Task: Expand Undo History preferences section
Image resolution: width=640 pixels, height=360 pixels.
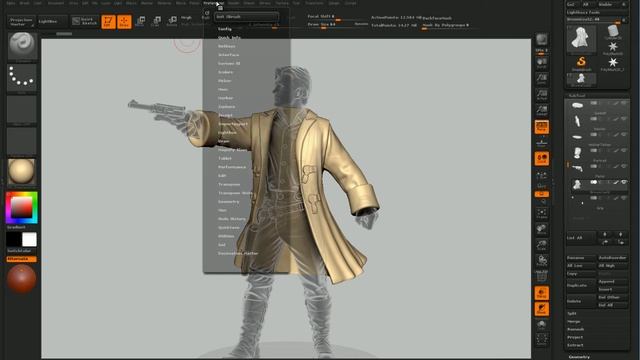Action: pos(232,219)
